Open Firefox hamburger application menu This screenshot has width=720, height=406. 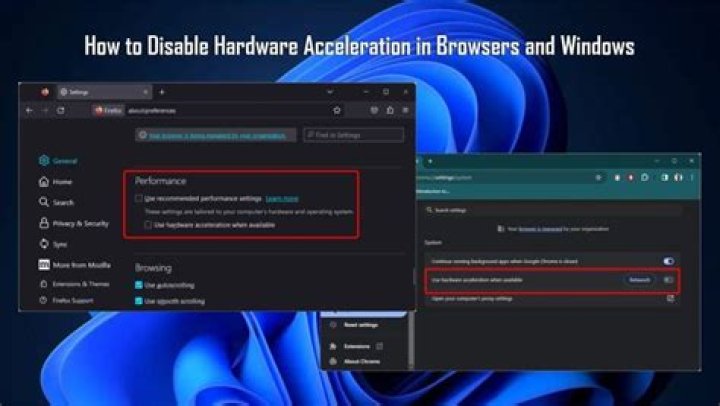tap(405, 110)
